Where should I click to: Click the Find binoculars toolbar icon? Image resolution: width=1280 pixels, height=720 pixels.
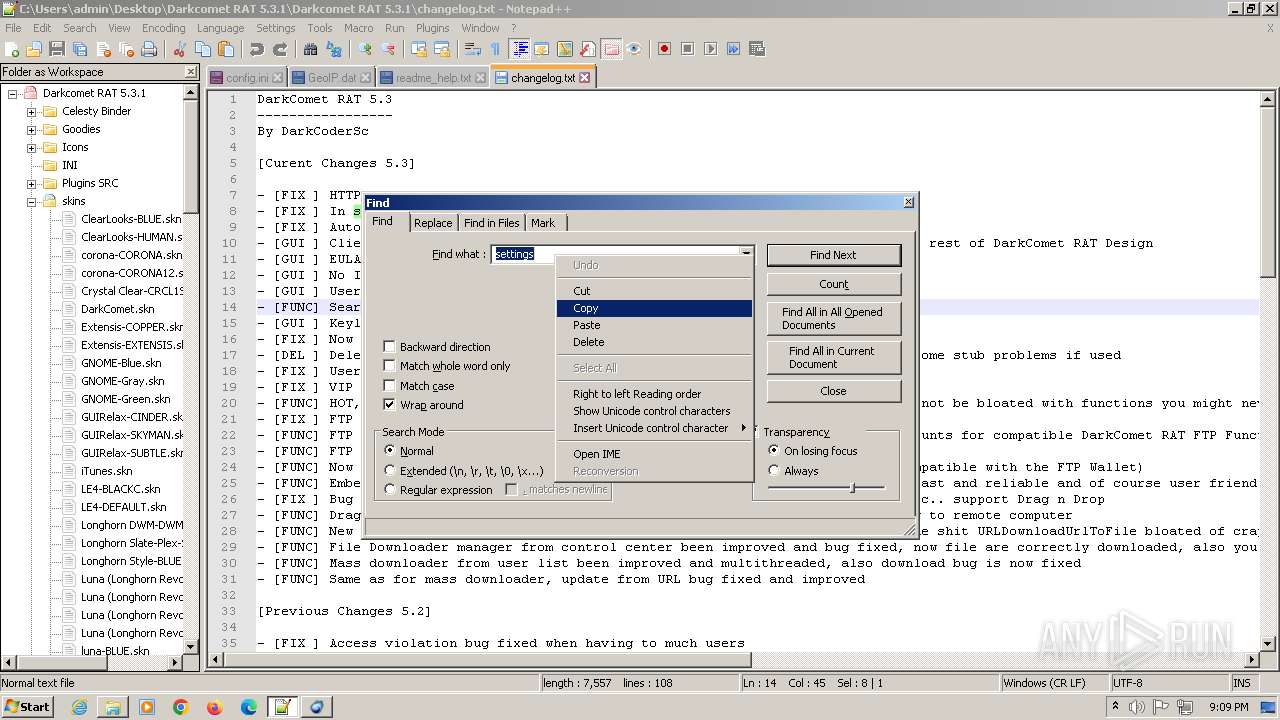(x=310, y=49)
